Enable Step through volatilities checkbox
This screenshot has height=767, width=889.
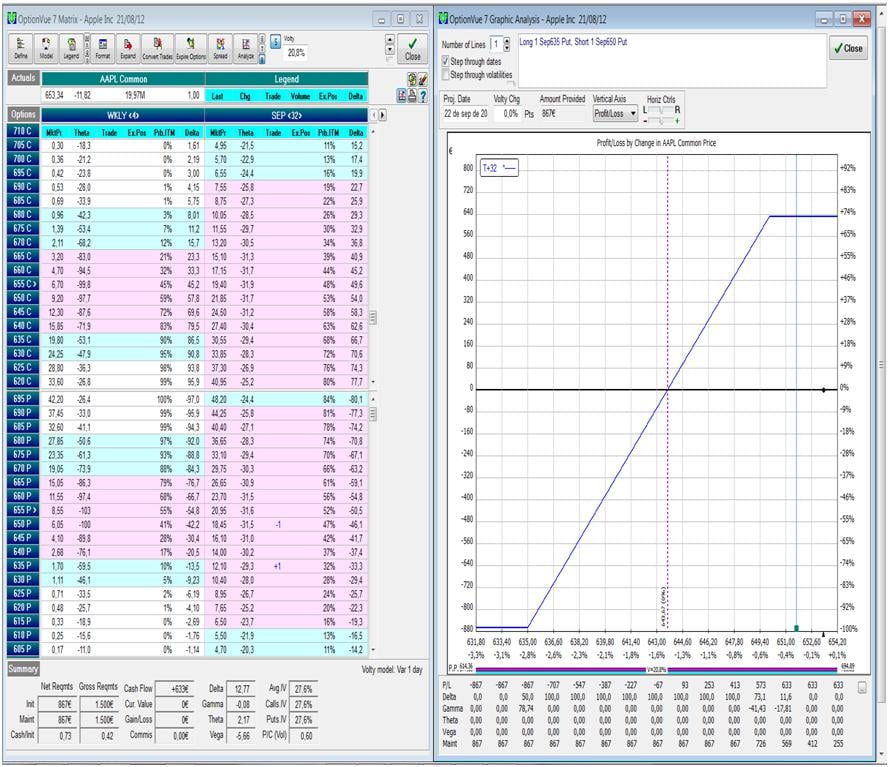click(x=446, y=74)
